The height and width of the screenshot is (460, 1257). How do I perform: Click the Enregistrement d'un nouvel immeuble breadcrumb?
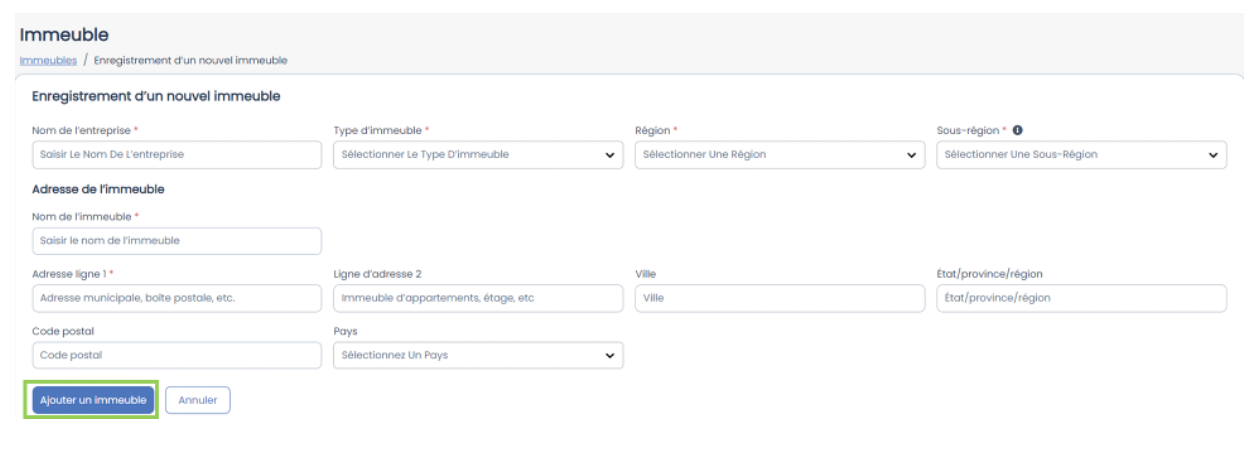191,60
